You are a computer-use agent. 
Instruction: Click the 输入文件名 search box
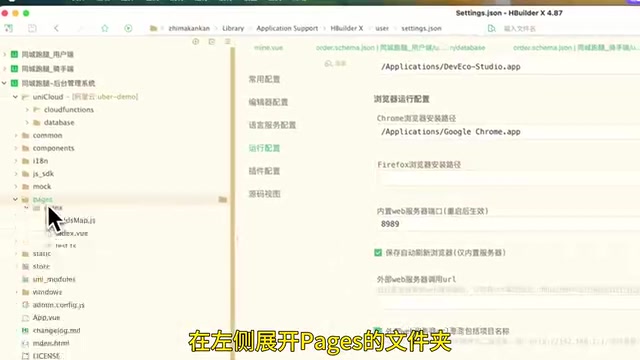tap(520, 28)
